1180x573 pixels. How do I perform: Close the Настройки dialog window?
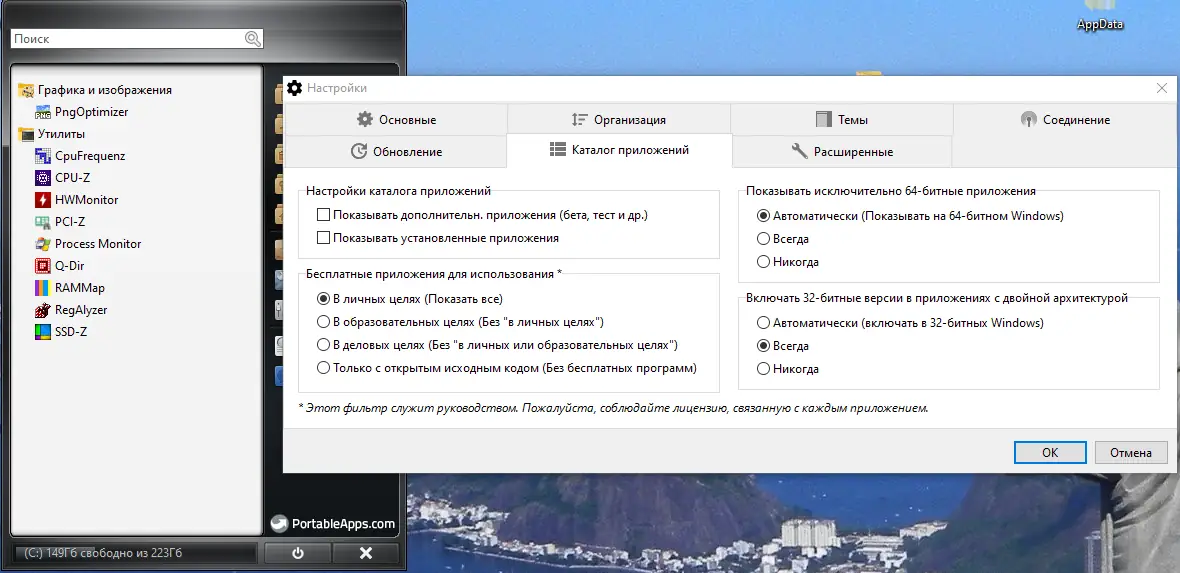[1161, 88]
